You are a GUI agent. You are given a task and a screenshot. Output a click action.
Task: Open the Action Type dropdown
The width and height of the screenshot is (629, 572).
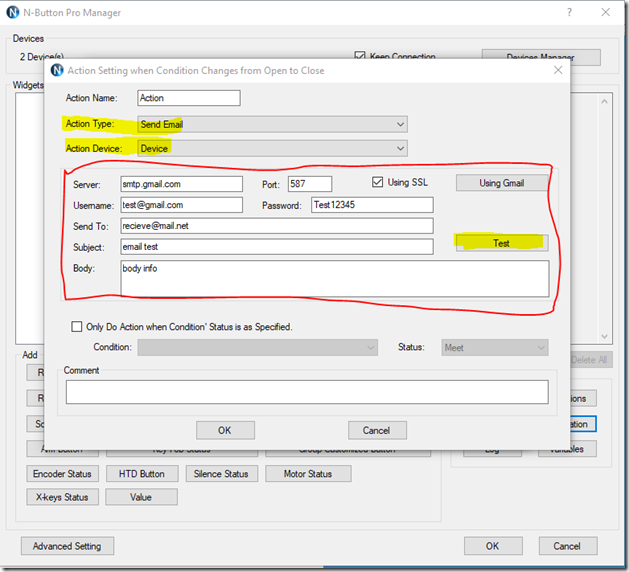272,124
